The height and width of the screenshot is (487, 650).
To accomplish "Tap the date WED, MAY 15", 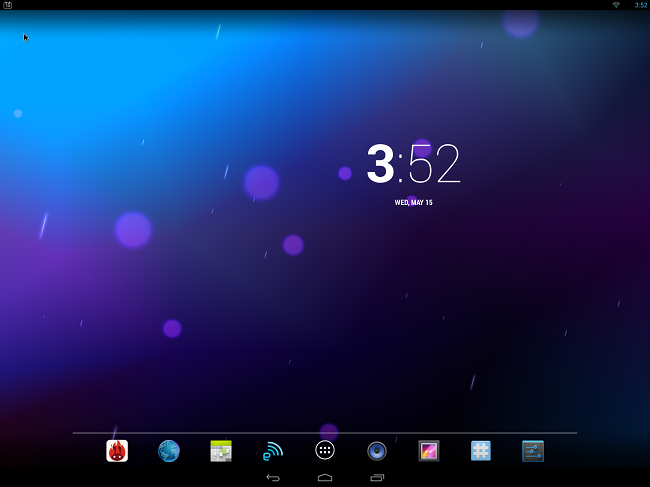I will pos(413,202).
